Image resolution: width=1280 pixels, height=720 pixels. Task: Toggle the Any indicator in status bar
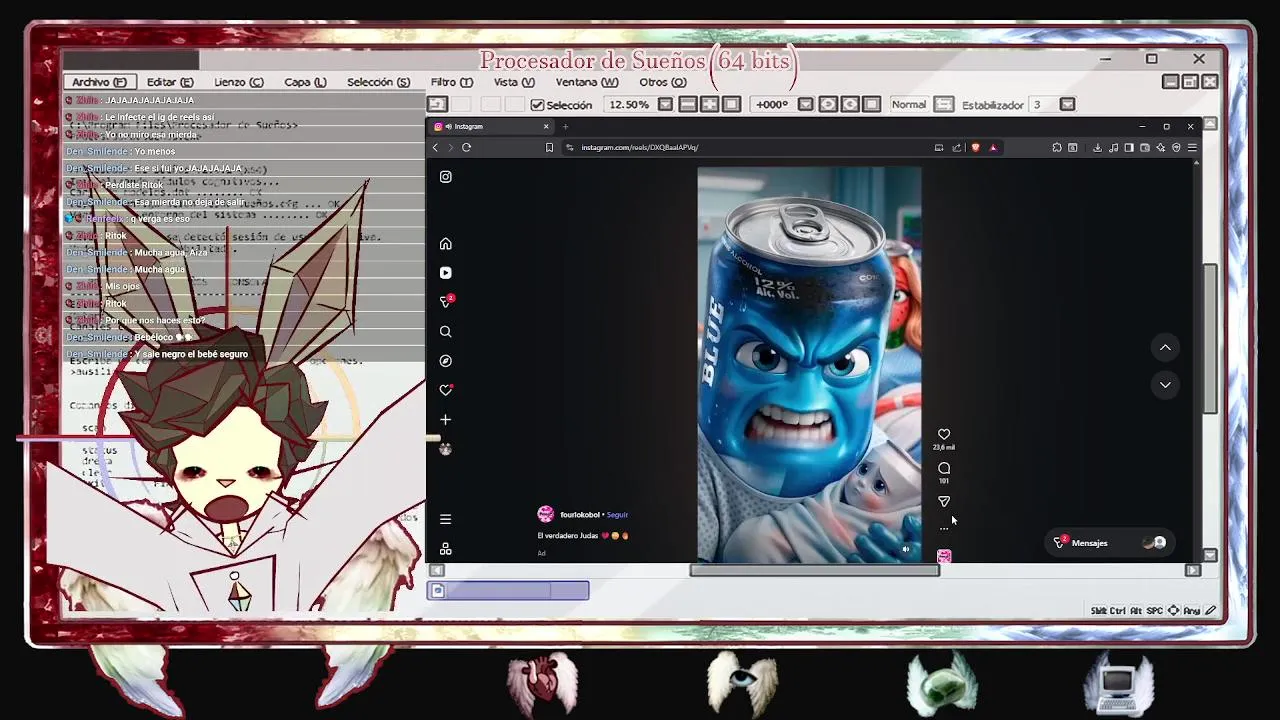click(x=1192, y=610)
